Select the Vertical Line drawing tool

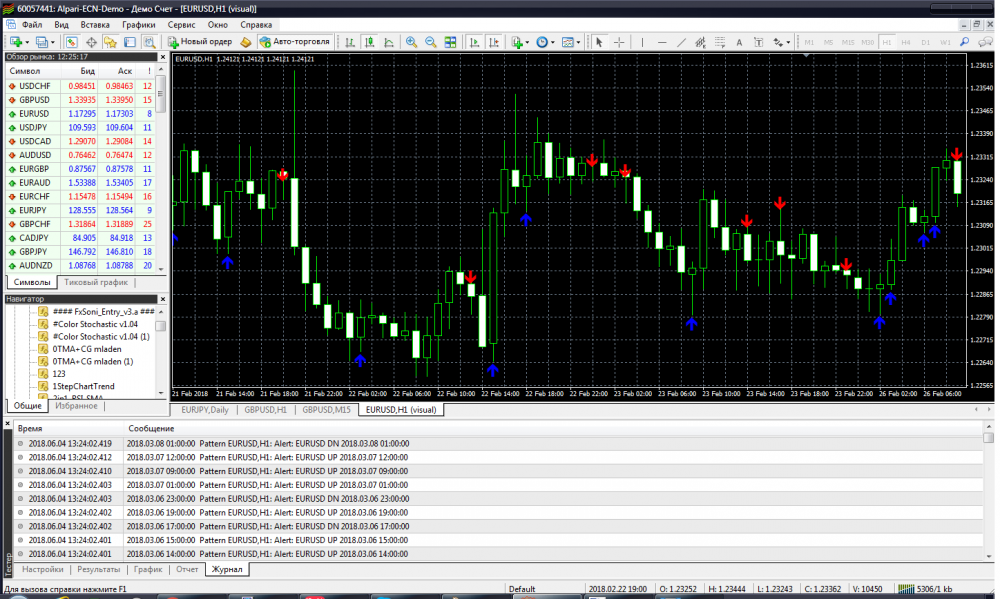[x=642, y=42]
